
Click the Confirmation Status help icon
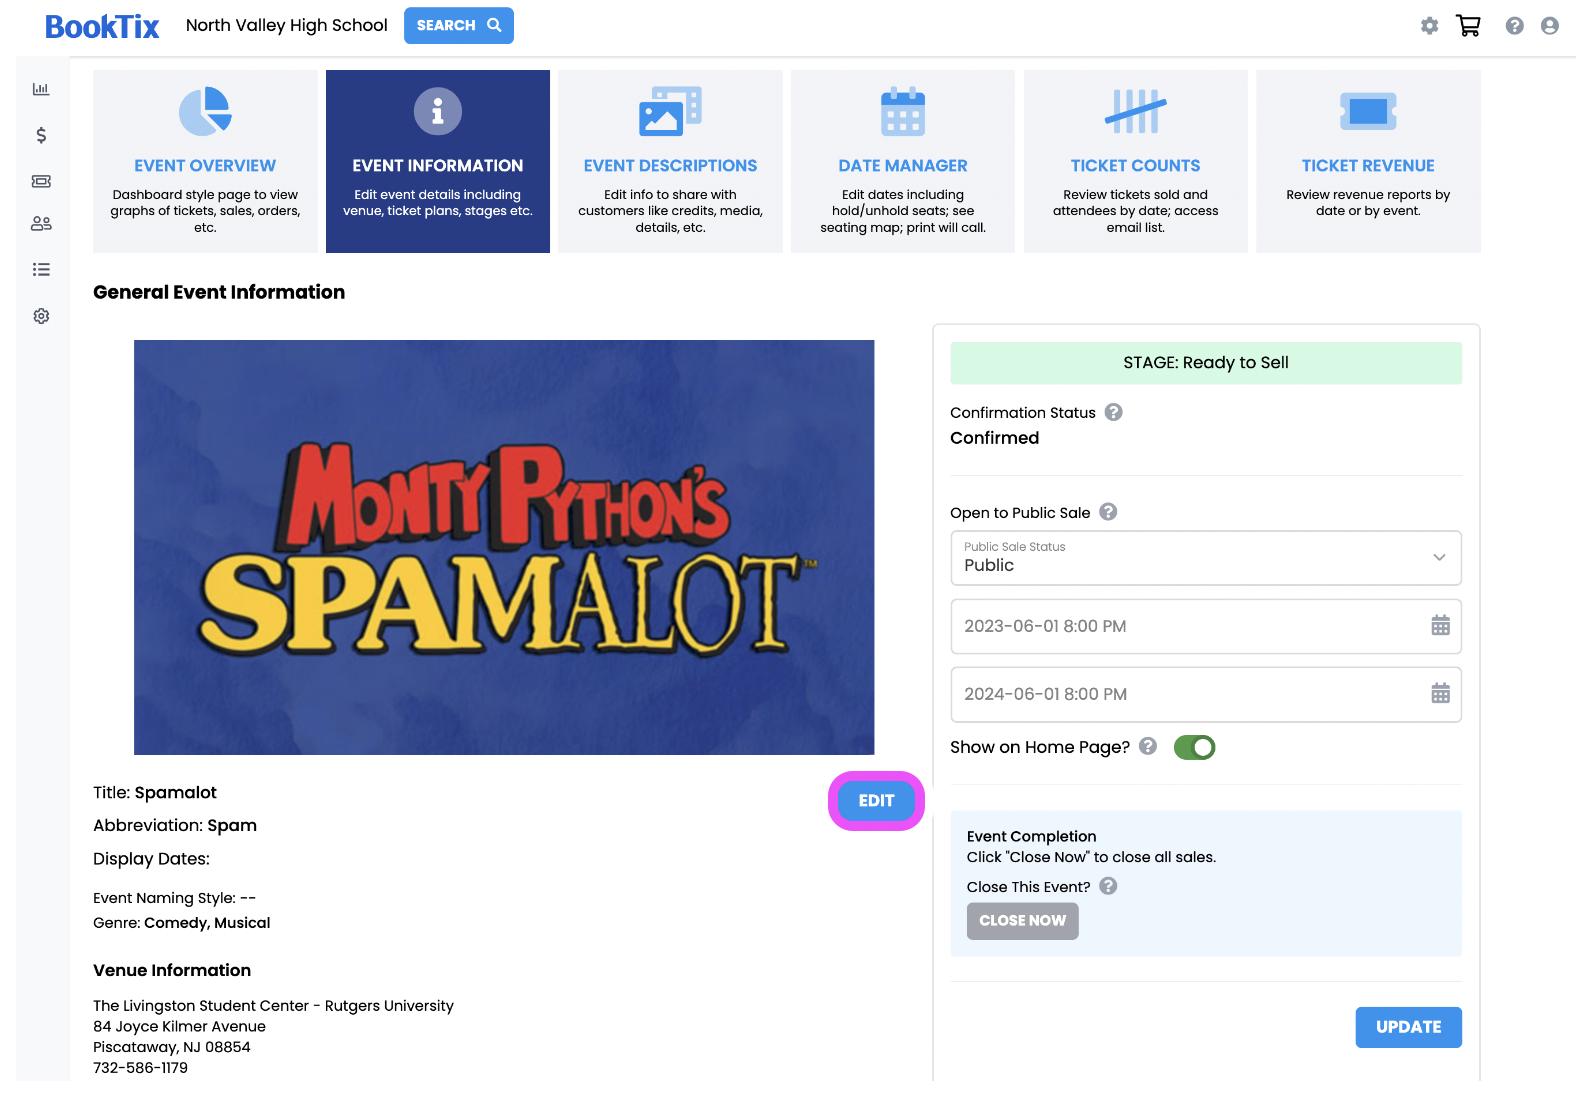coord(1114,412)
